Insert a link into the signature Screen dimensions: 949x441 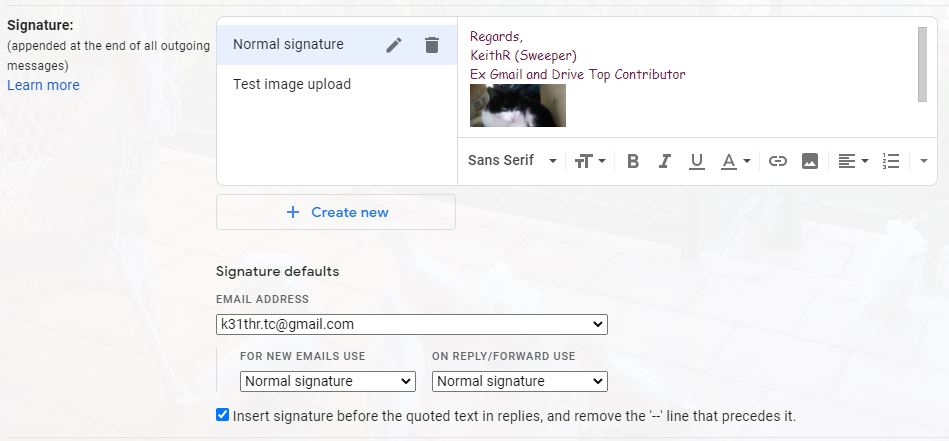778,161
